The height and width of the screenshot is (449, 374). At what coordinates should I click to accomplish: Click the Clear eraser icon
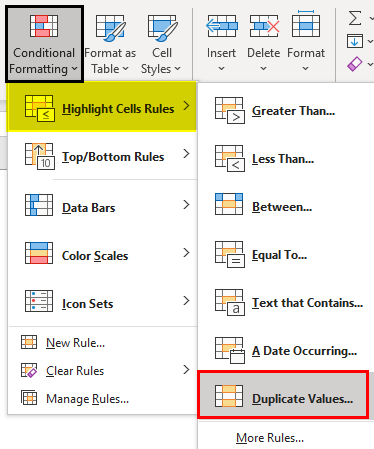(355, 64)
